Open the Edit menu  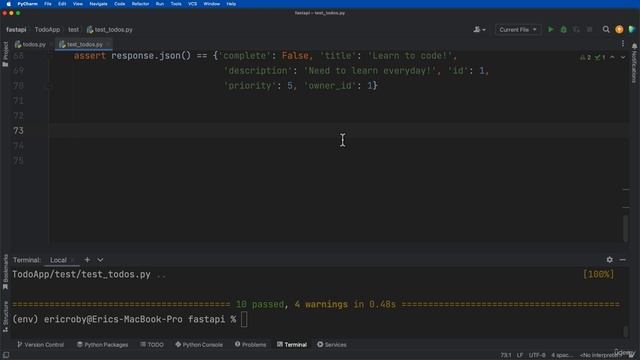coord(62,4)
